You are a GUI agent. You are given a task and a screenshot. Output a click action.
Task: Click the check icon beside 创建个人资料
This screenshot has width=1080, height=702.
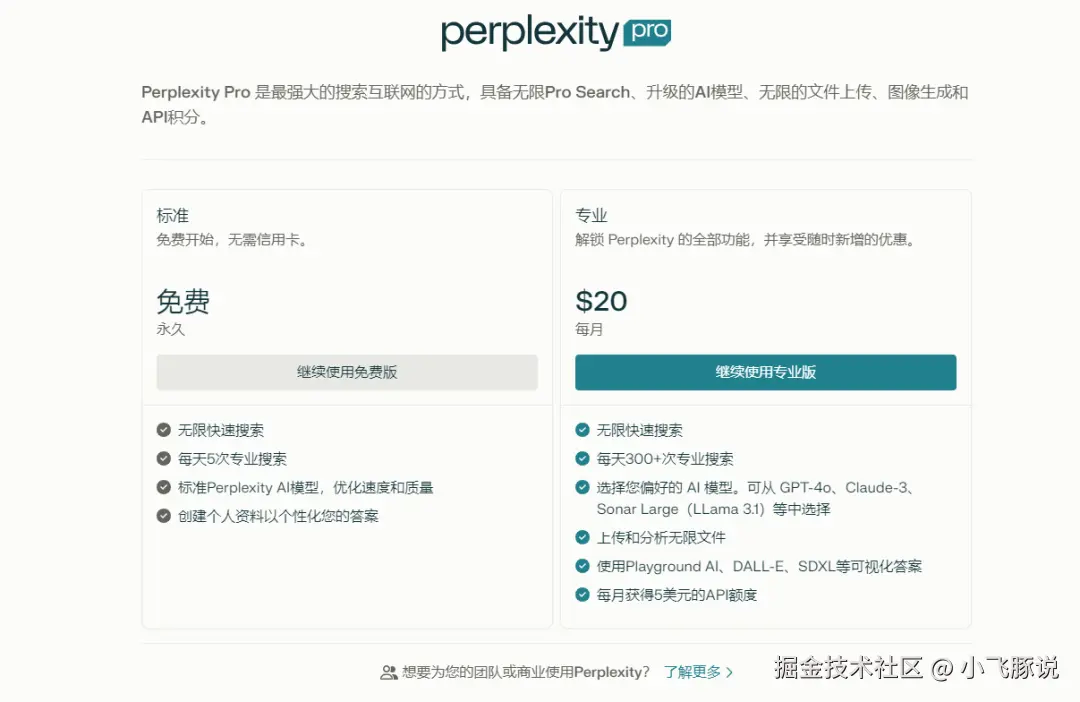pos(164,516)
